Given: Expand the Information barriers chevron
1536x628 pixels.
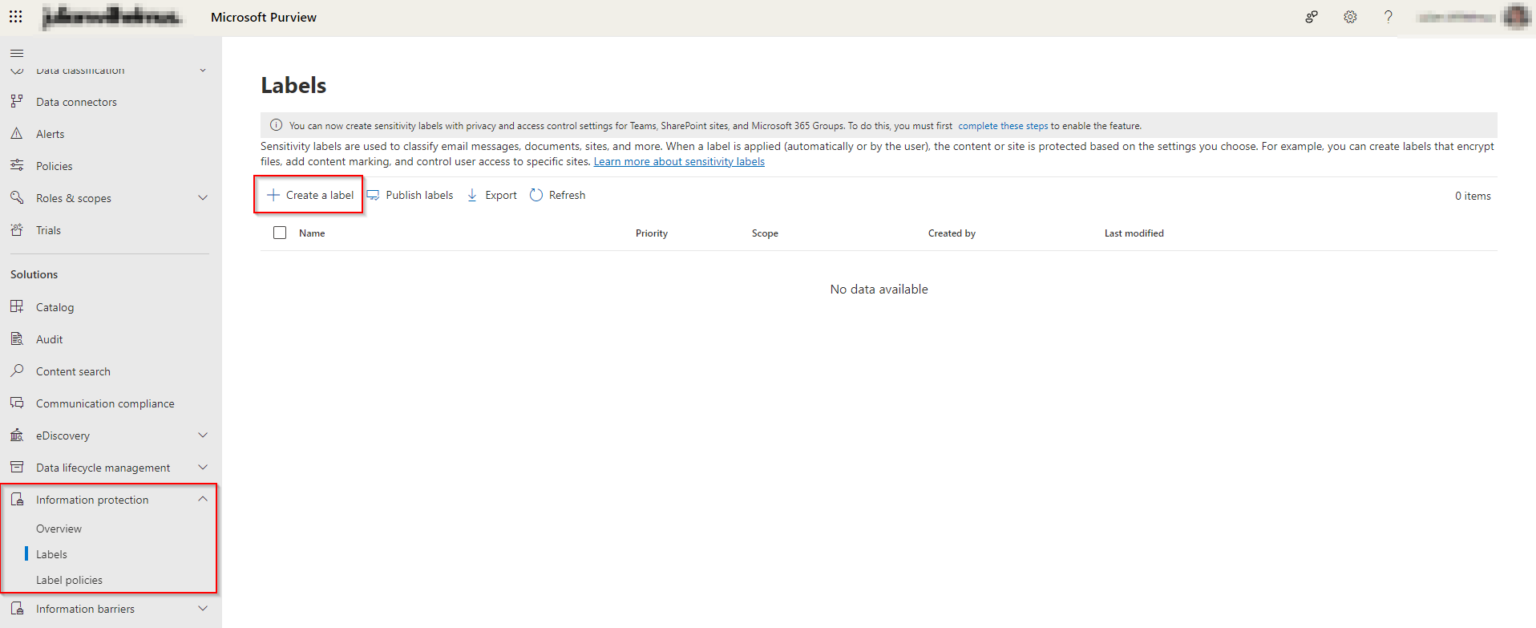Looking at the screenshot, I should click(203, 609).
